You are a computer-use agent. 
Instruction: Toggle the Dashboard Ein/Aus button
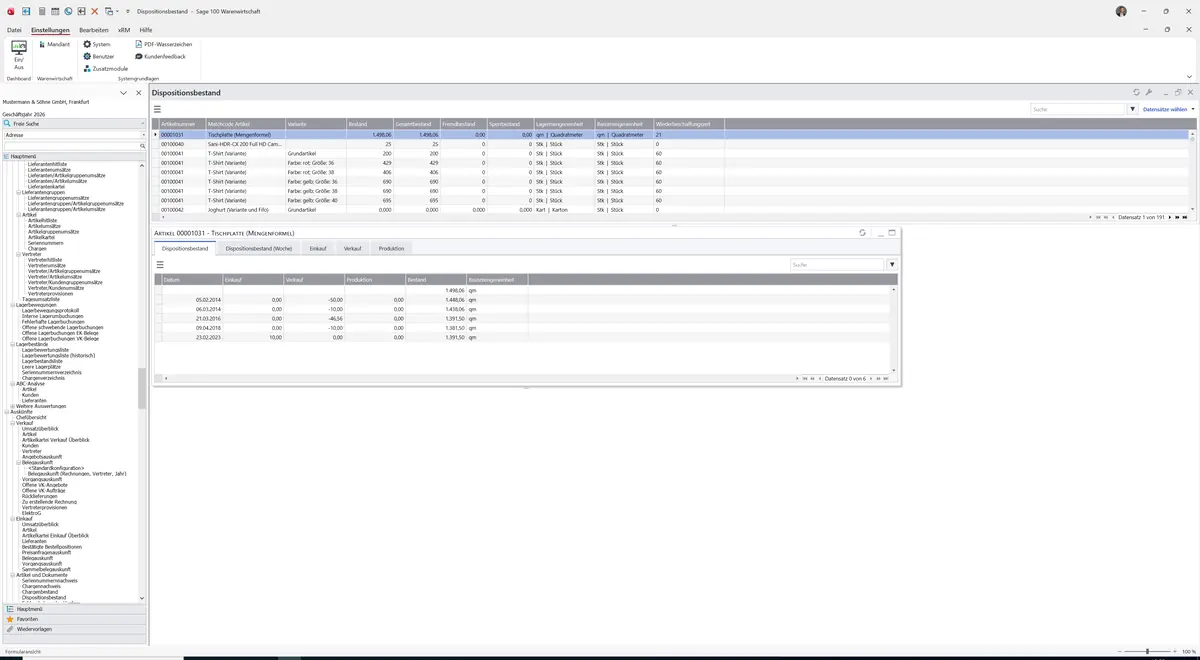[x=18, y=55]
